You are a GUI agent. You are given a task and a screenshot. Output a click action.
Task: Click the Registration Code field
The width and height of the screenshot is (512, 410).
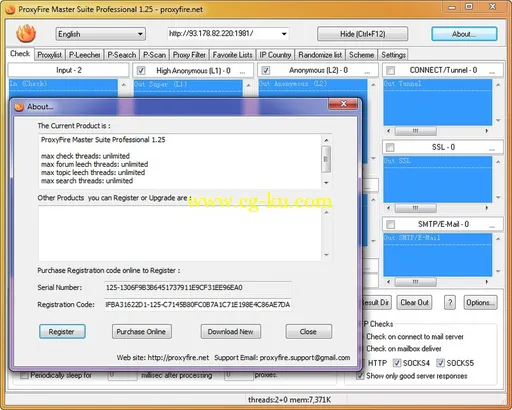click(198, 304)
